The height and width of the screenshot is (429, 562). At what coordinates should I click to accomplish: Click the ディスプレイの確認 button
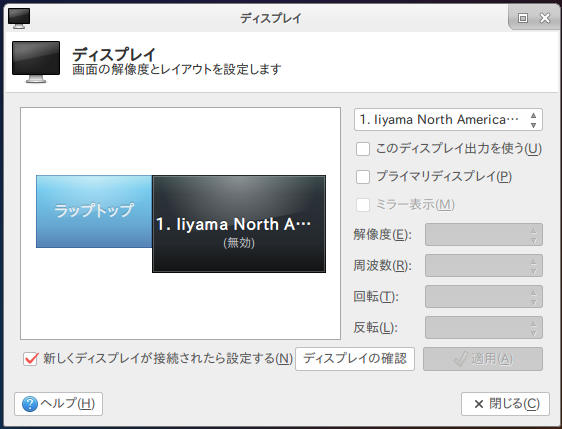pos(355,359)
